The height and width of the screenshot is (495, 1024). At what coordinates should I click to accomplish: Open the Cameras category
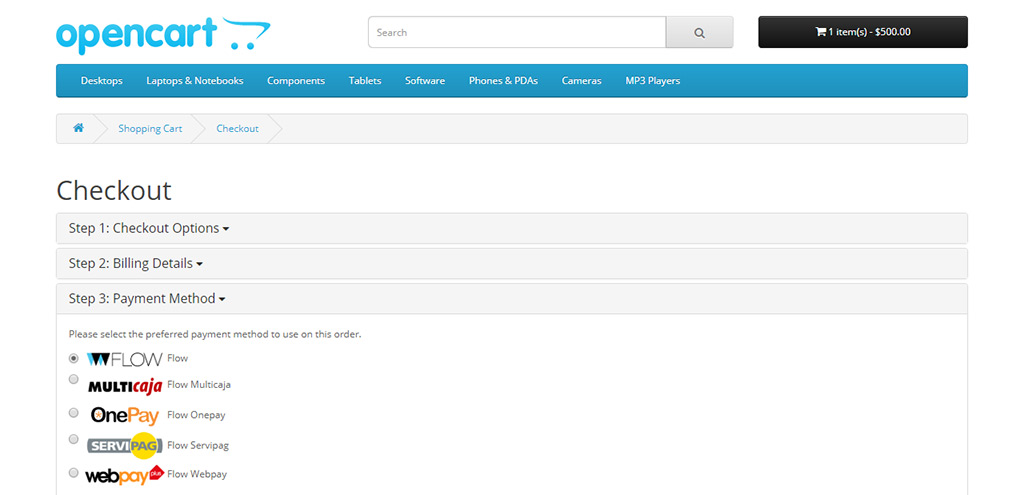click(x=582, y=80)
